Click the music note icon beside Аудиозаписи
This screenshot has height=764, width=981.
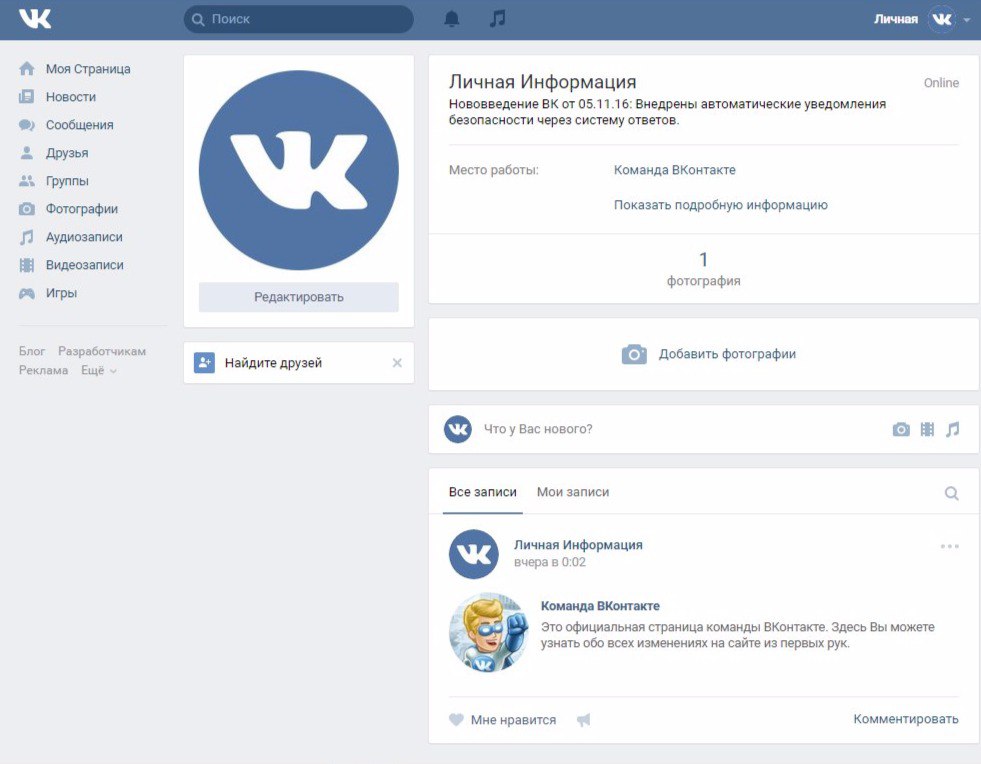point(27,237)
